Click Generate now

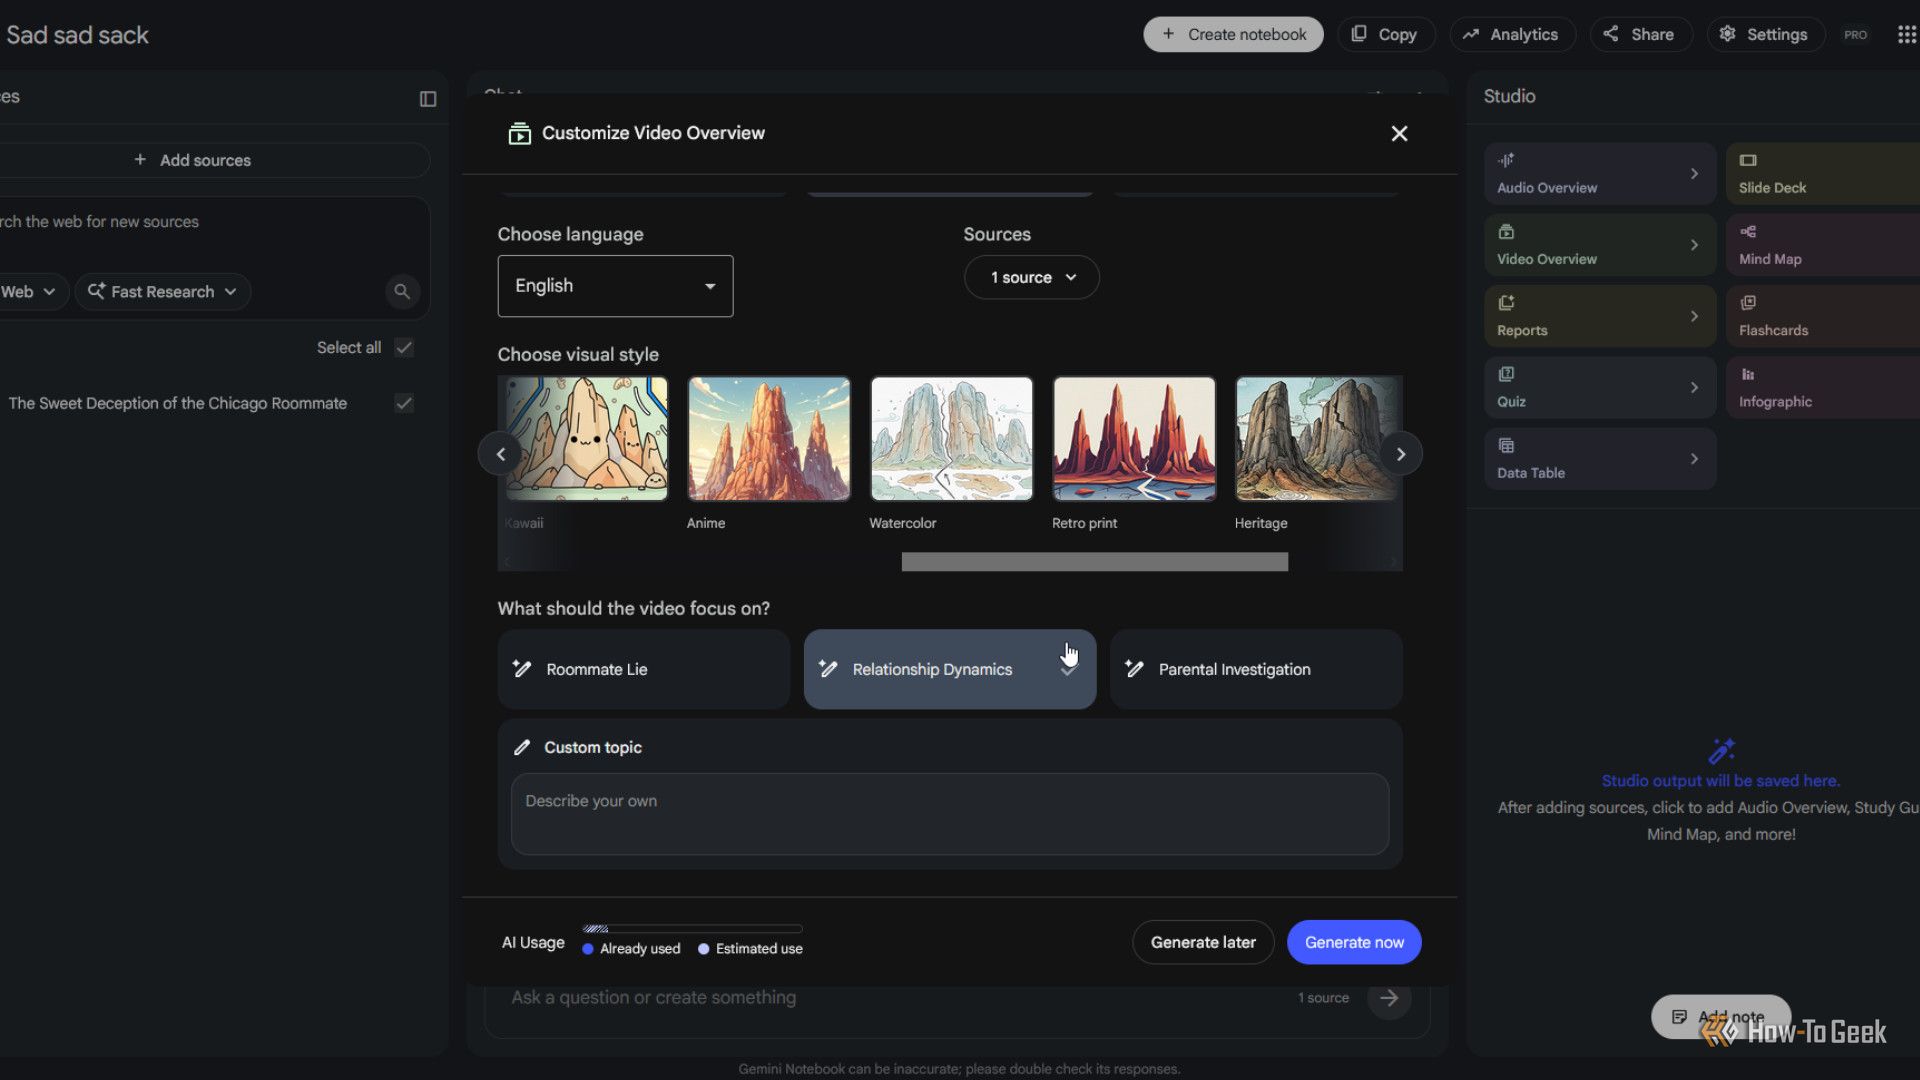(1354, 942)
